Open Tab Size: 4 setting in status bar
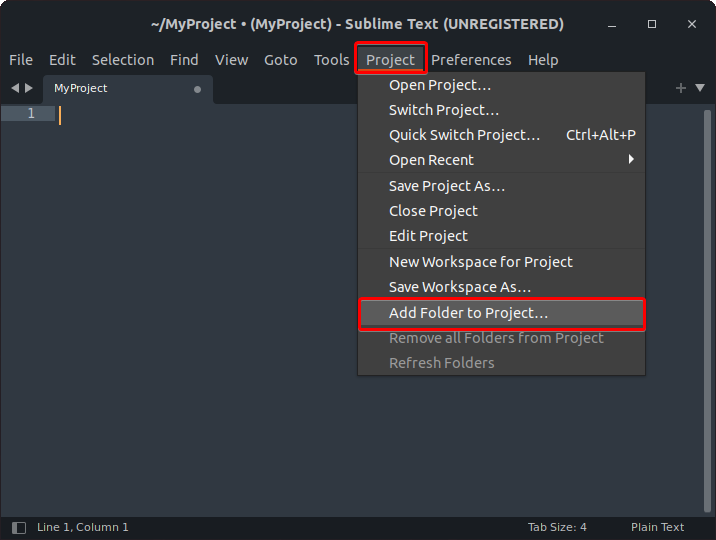This screenshot has width=716, height=540. pyautogui.click(x=557, y=527)
